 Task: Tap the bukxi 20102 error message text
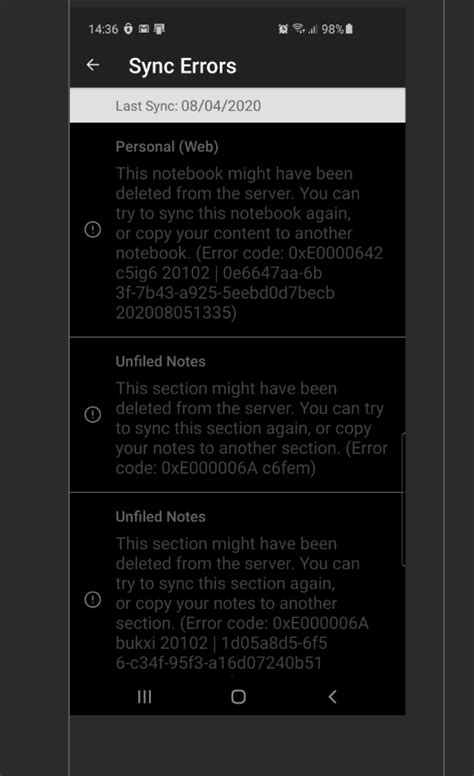(242, 603)
